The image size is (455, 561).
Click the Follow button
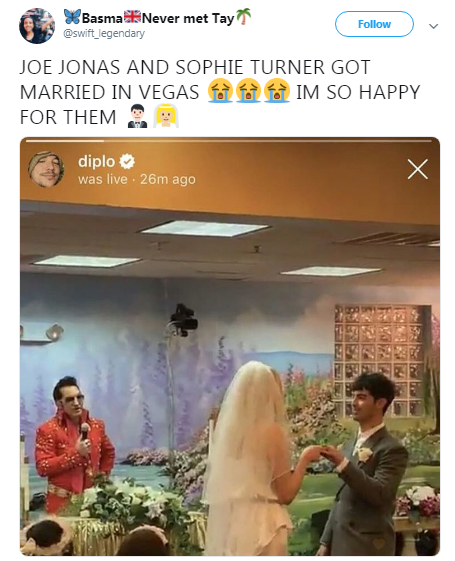[374, 24]
